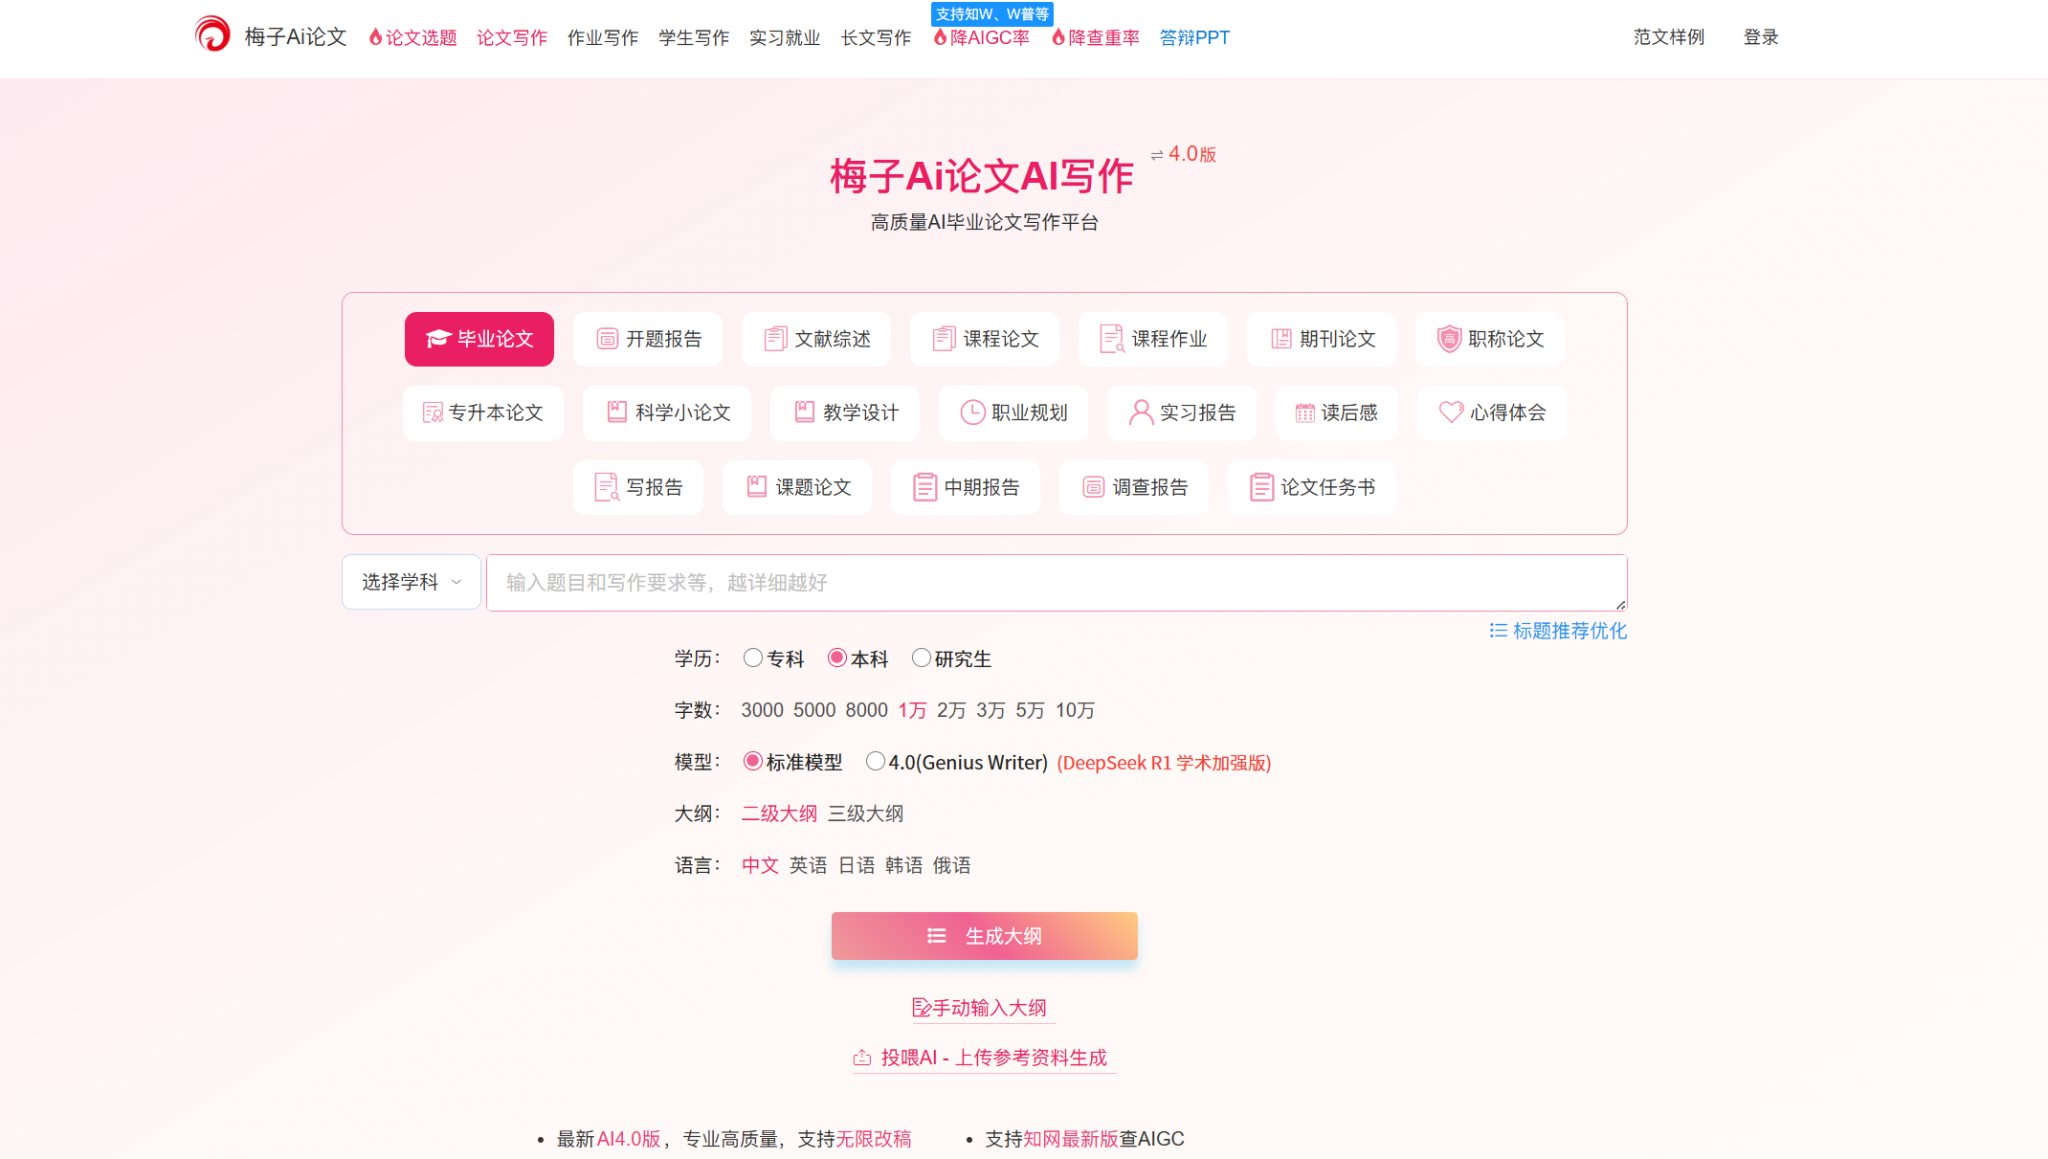
Task: Select the 5000 word count option
Action: pyautogui.click(x=814, y=710)
